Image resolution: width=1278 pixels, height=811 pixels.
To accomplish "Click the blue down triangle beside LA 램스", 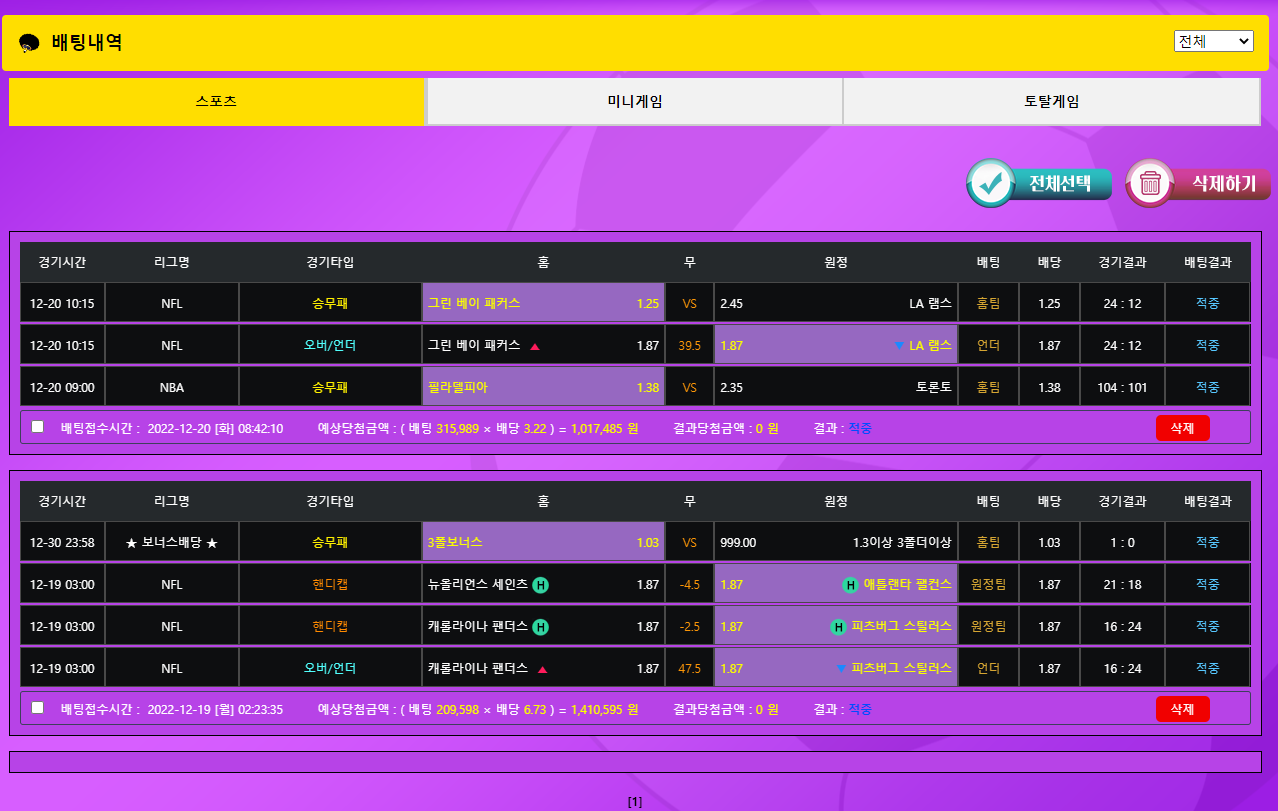I will click(899, 346).
